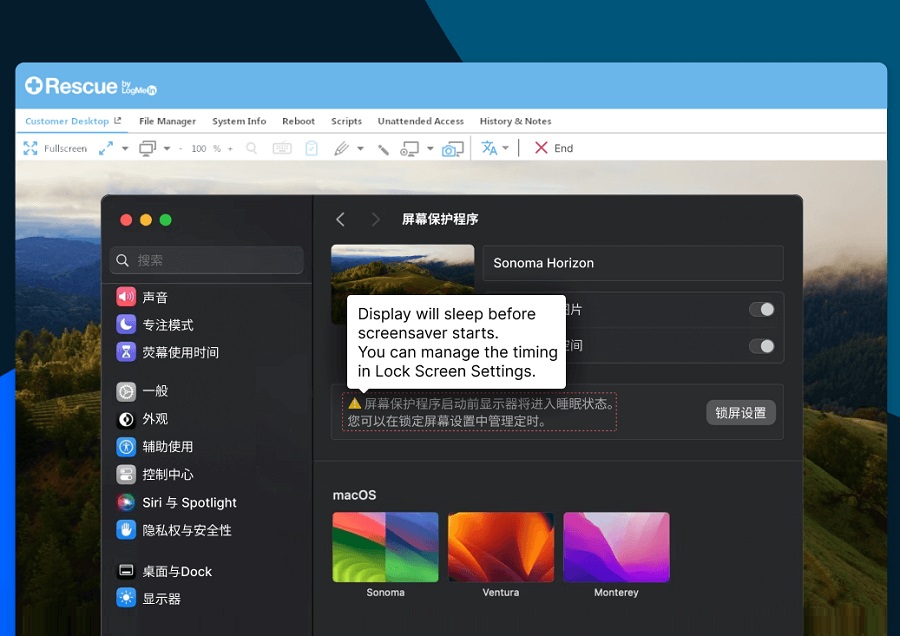Screen dimensions: 900x636
Task: Toggle the switch on the row ending 间
Action: (x=762, y=346)
